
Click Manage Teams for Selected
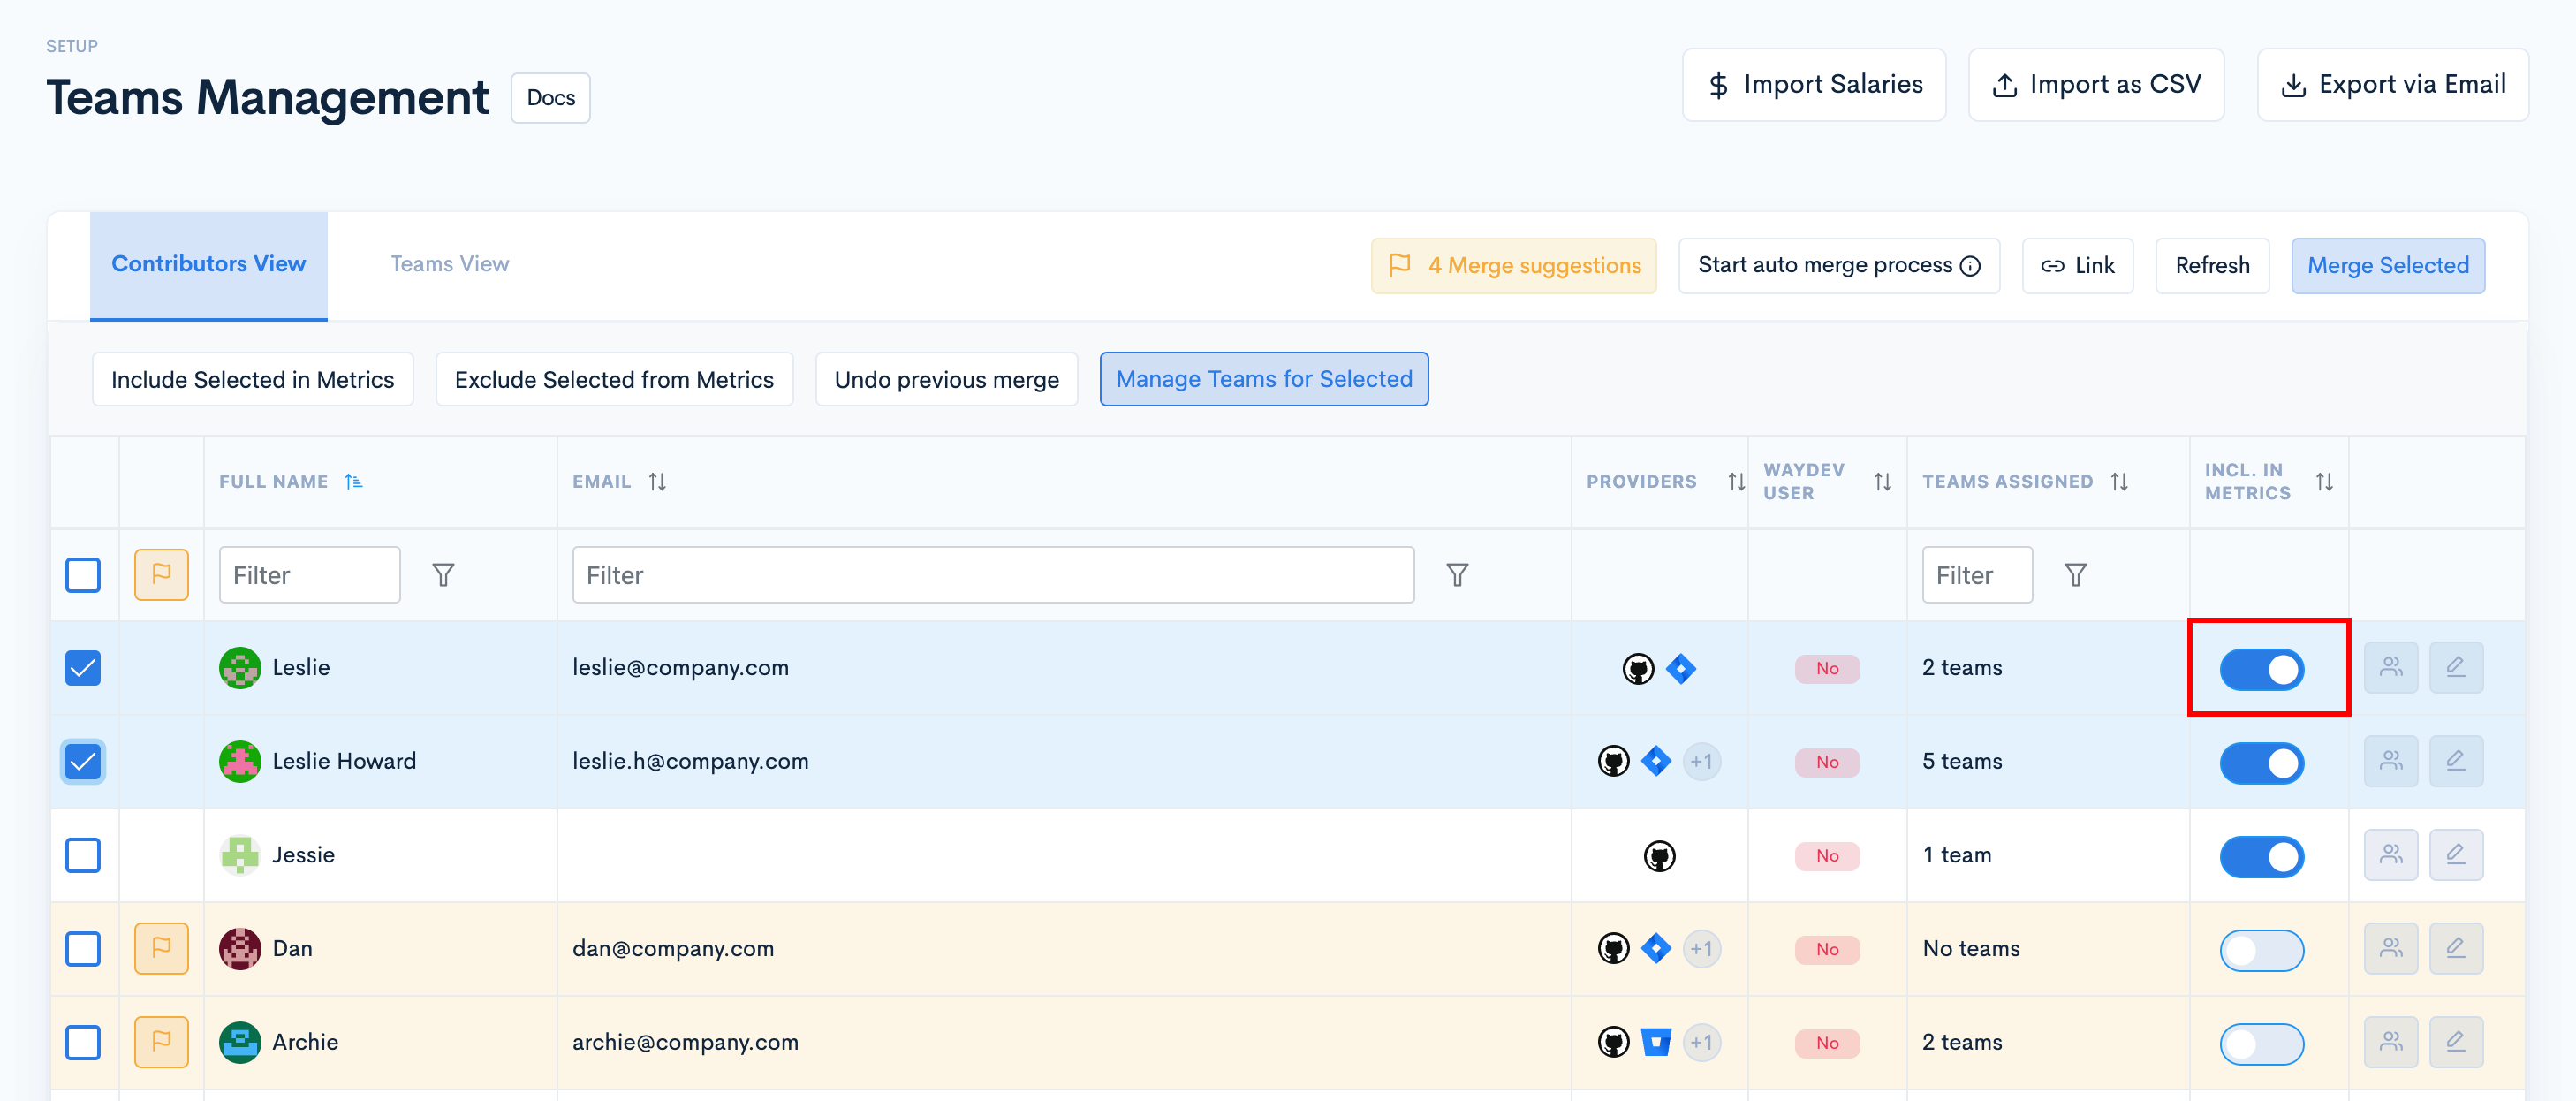[x=1263, y=379]
